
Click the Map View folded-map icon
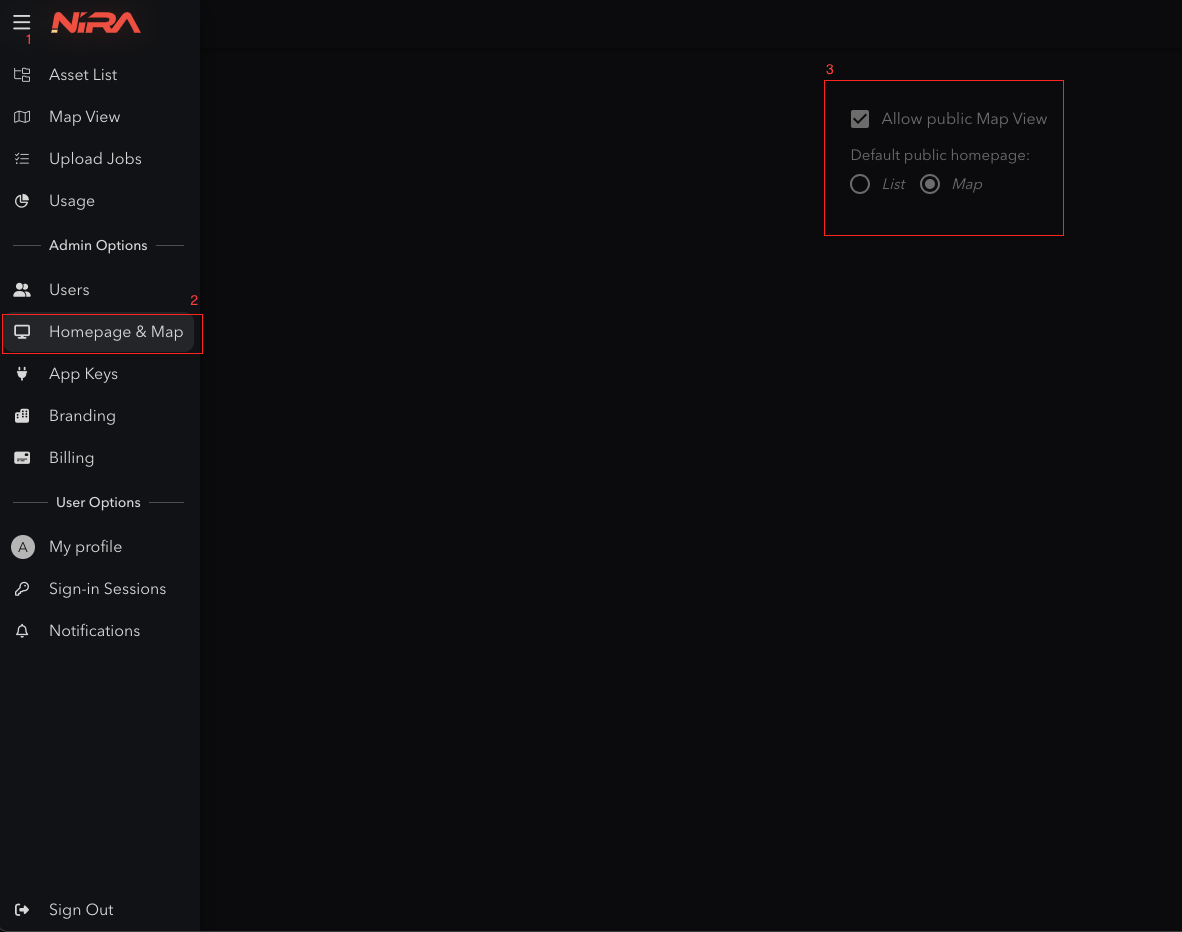(x=22, y=117)
